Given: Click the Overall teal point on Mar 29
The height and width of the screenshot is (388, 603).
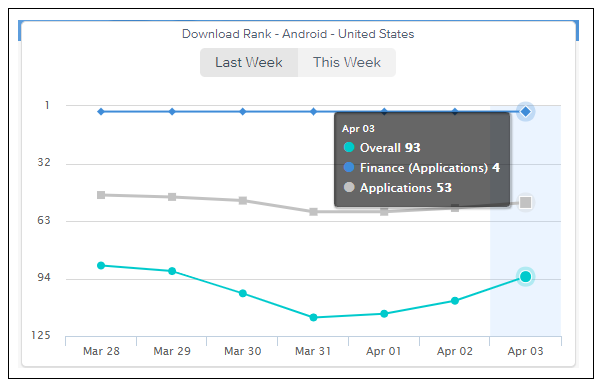Looking at the screenshot, I should click(x=172, y=271).
